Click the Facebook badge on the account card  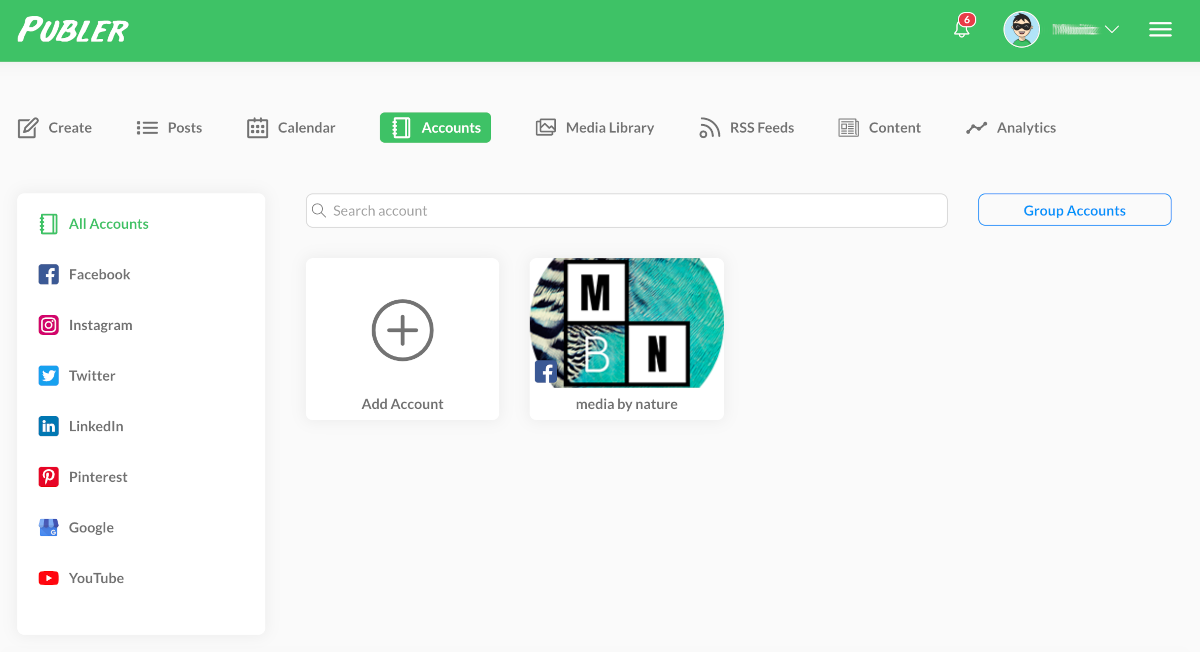click(546, 373)
